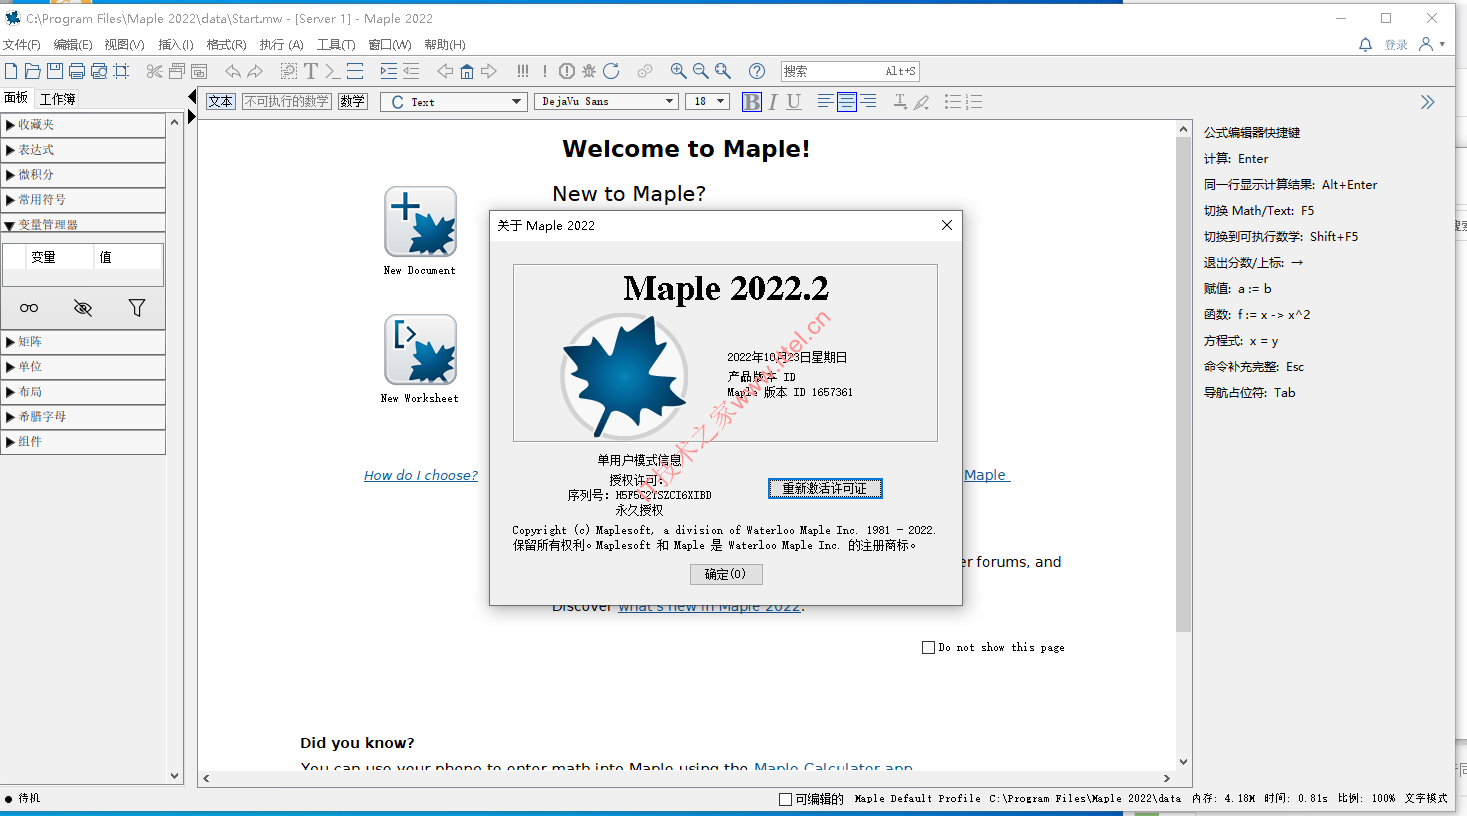Screen dimensions: 1467x816
Task: Click the document vertical scrollbar
Action: tap(1184, 385)
